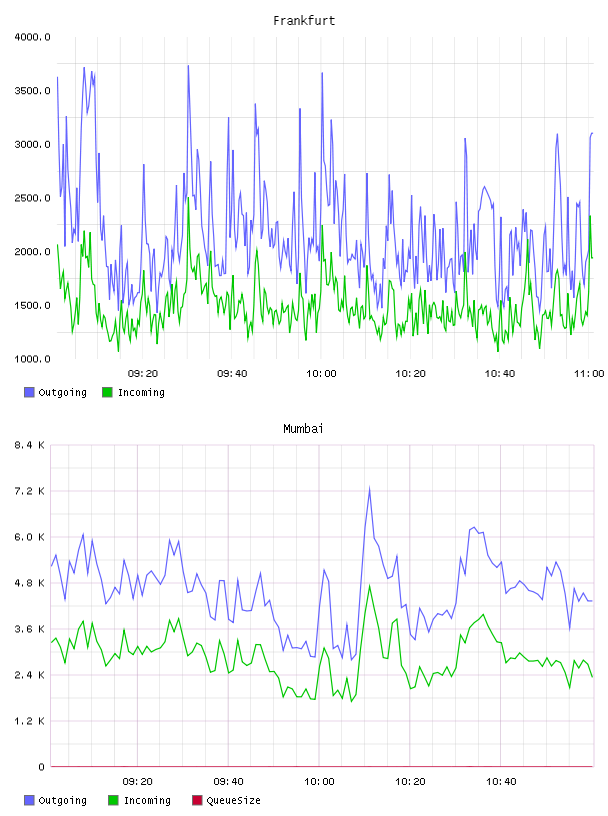Image resolution: width=608 pixels, height=816 pixels.
Task: Select the Outgoing legend label under Frankfurt
Action: tap(62, 393)
